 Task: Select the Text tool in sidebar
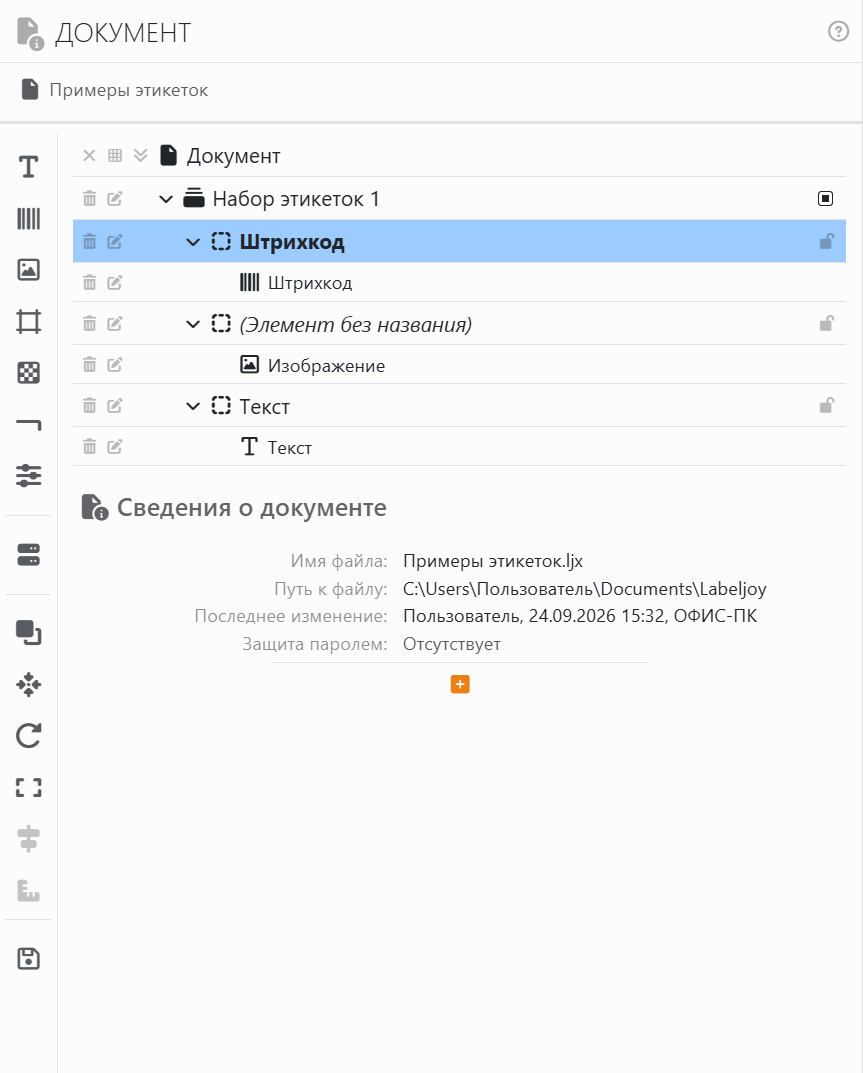click(28, 167)
